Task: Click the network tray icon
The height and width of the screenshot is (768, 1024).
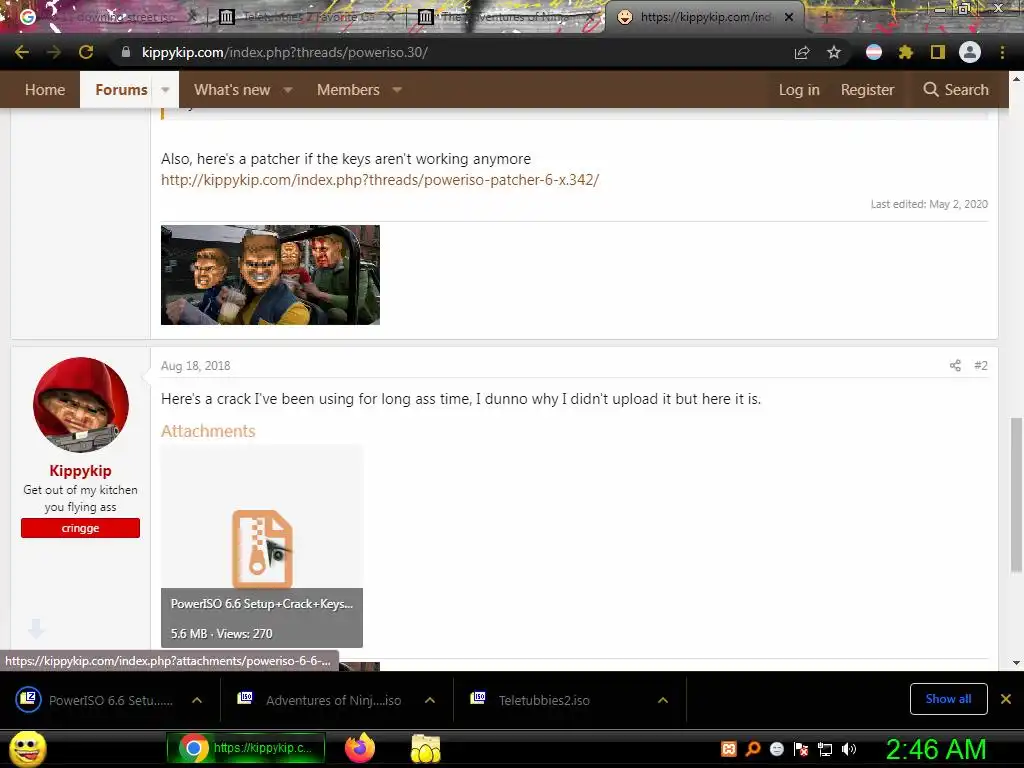Action: coord(825,749)
